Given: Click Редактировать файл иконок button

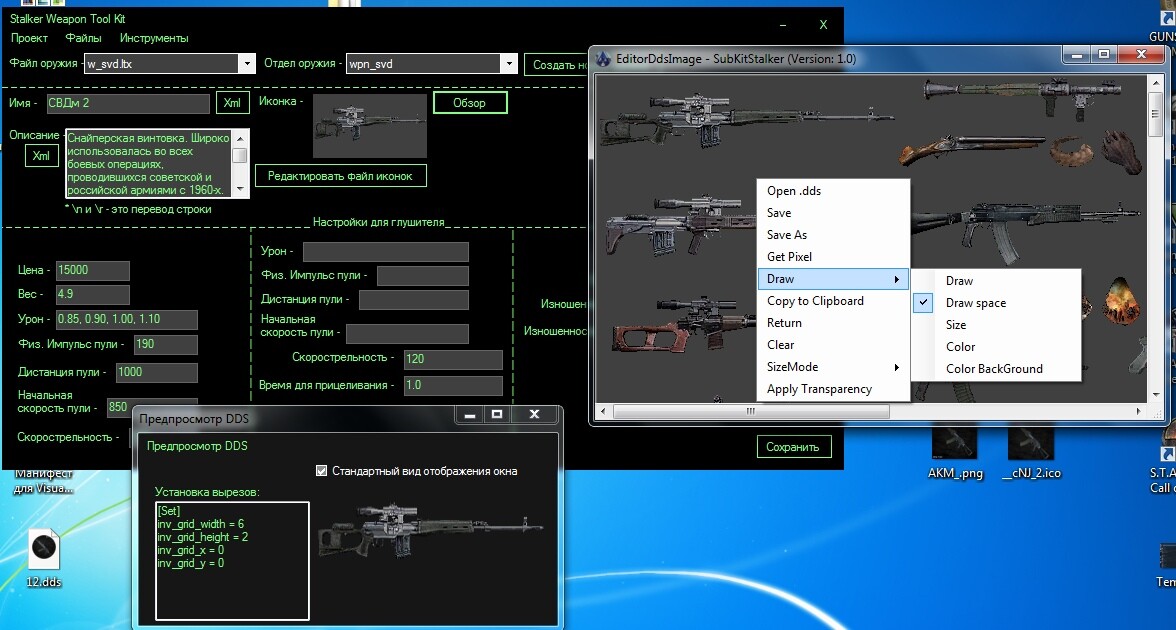Looking at the screenshot, I should (x=340, y=176).
